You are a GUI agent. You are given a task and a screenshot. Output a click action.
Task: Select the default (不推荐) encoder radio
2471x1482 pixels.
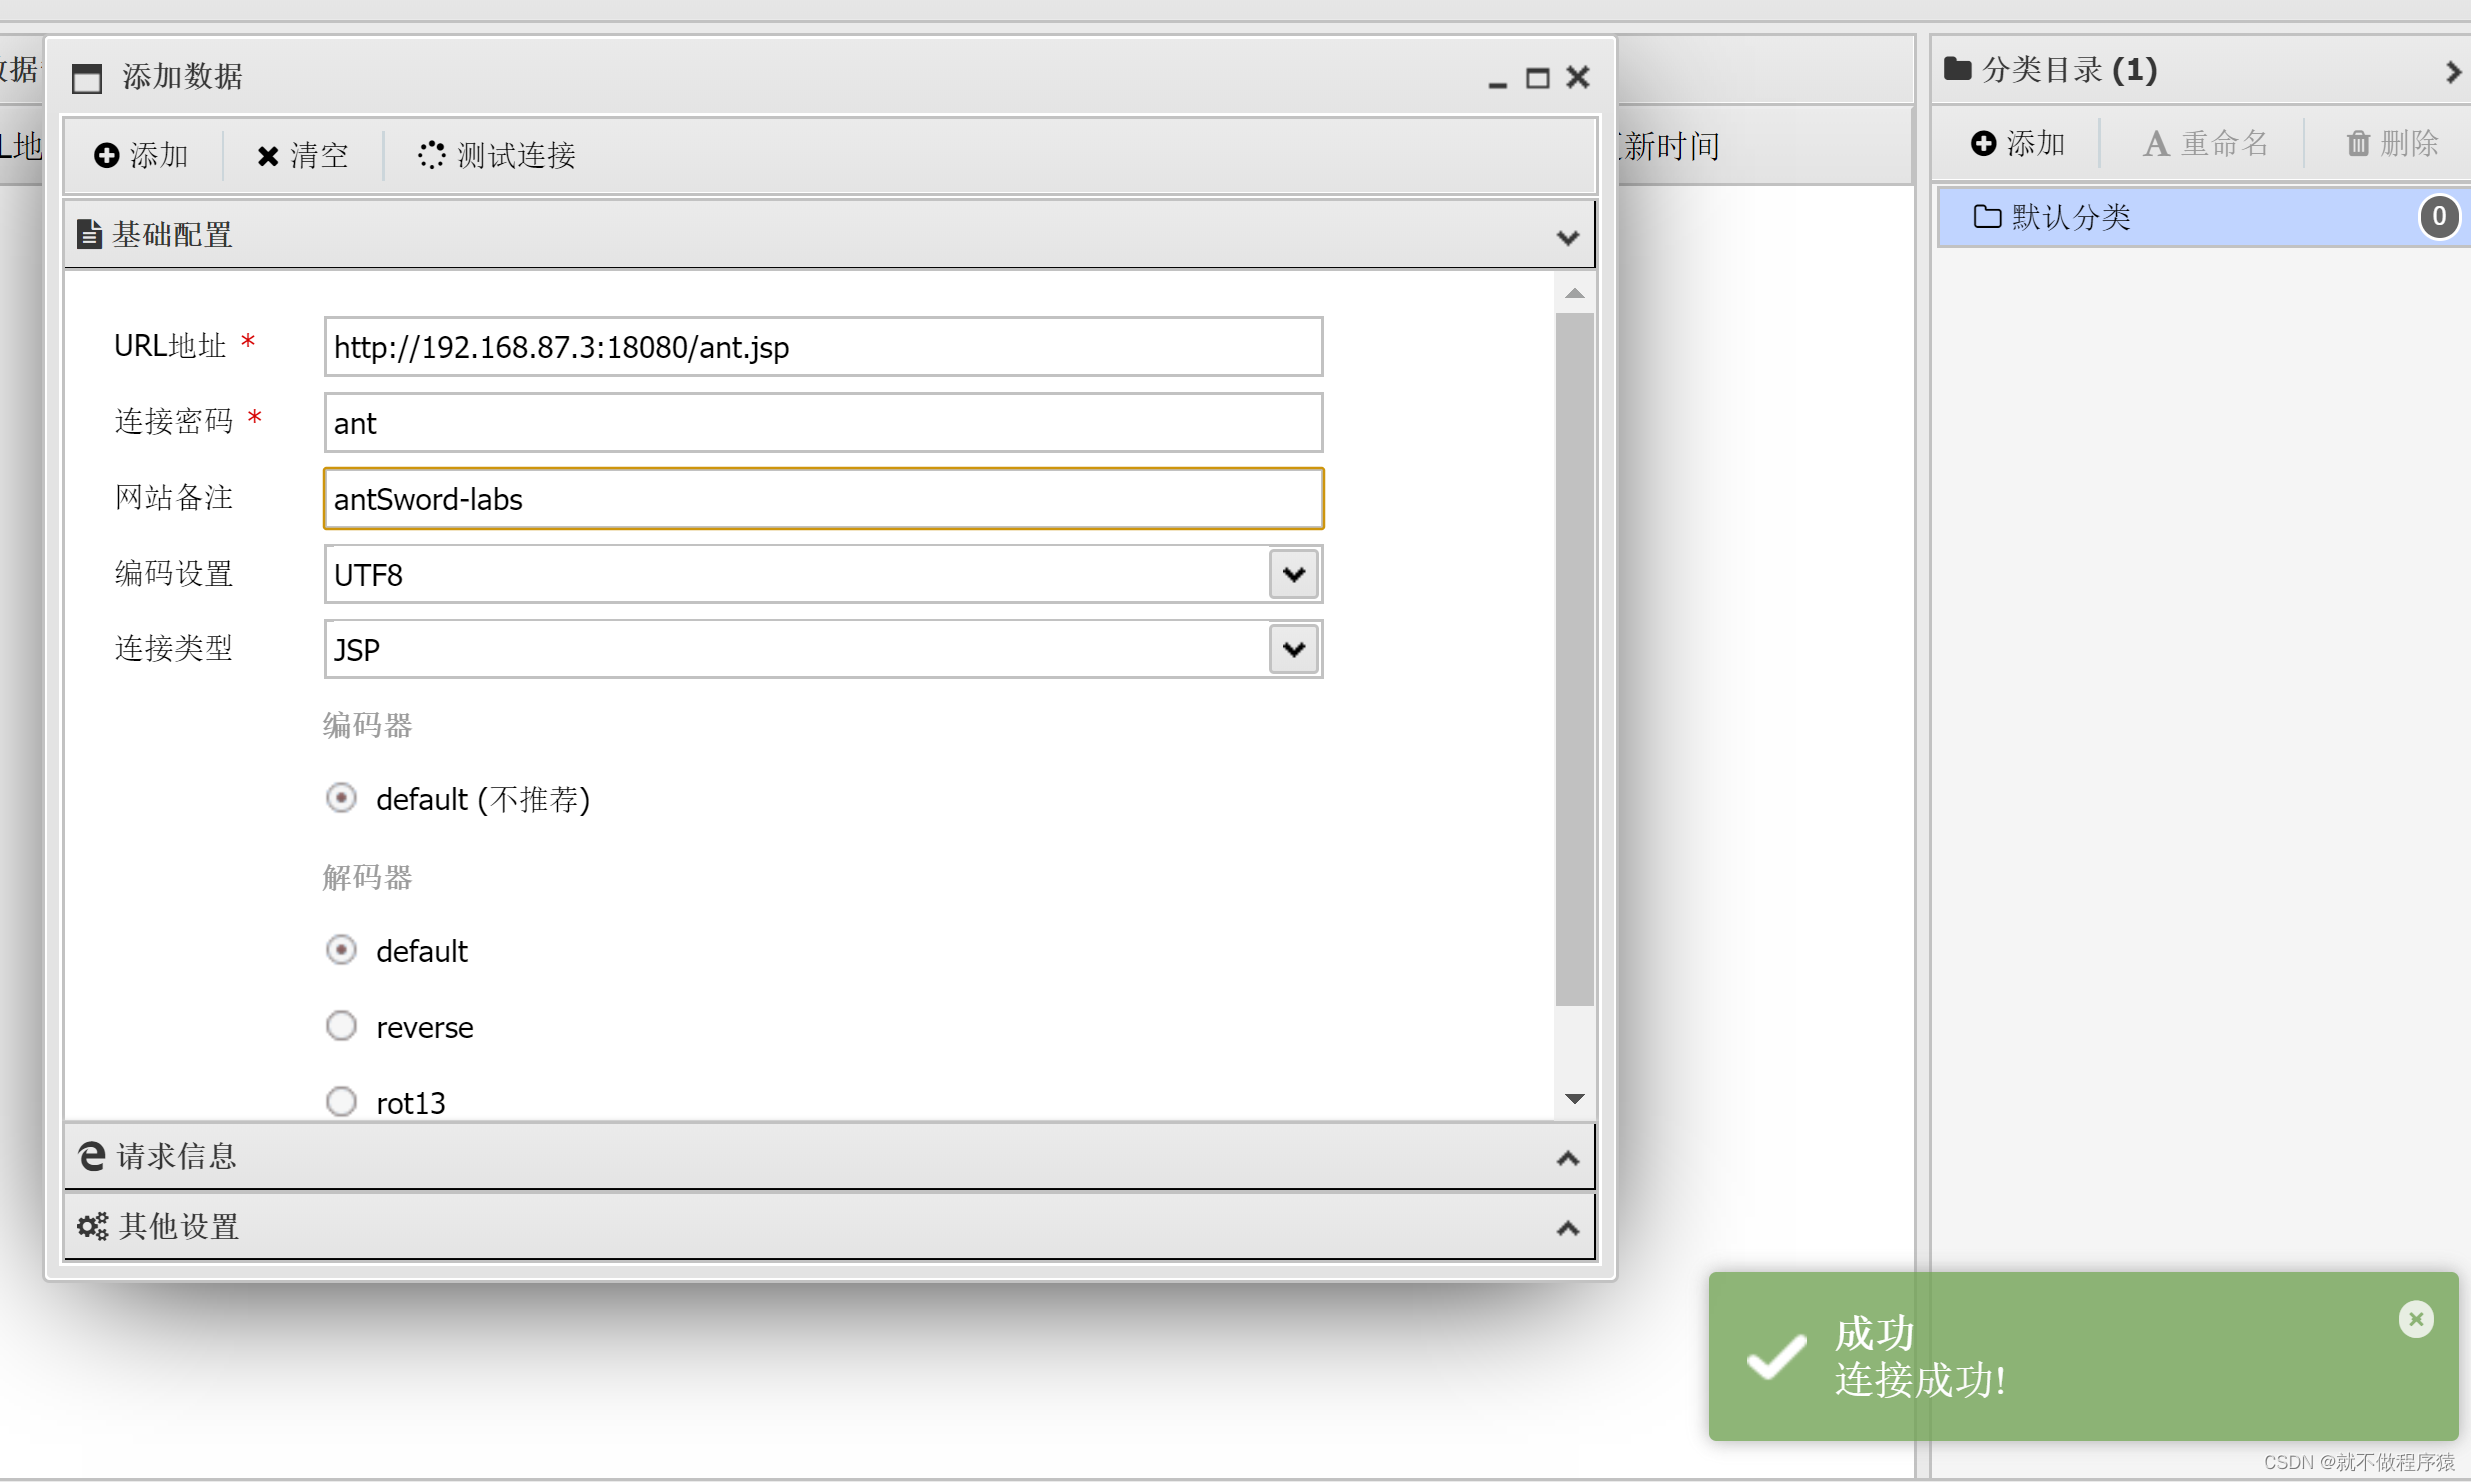(341, 798)
